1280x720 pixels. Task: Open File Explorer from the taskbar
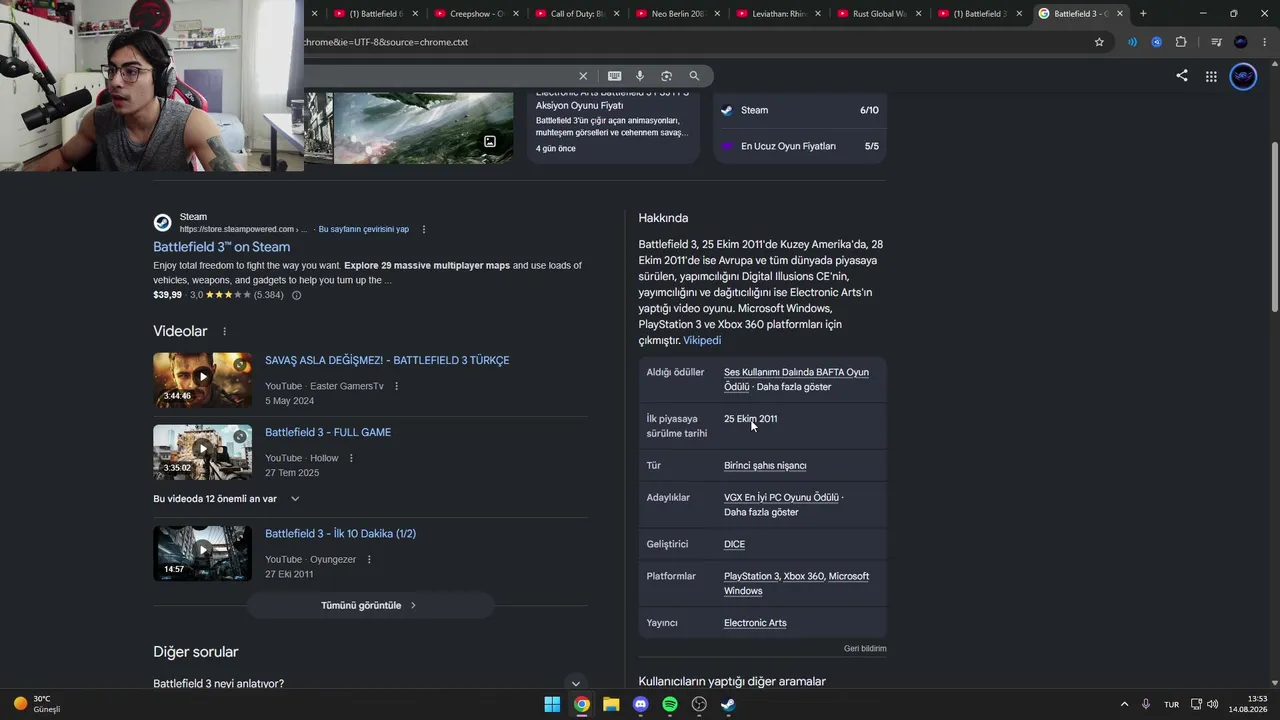click(611, 704)
